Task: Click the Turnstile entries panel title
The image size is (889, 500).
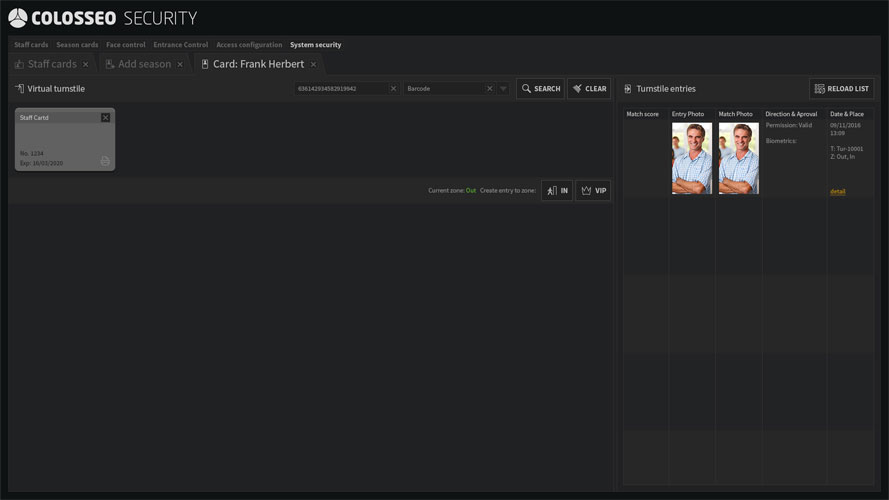Action: pyautogui.click(x=666, y=88)
